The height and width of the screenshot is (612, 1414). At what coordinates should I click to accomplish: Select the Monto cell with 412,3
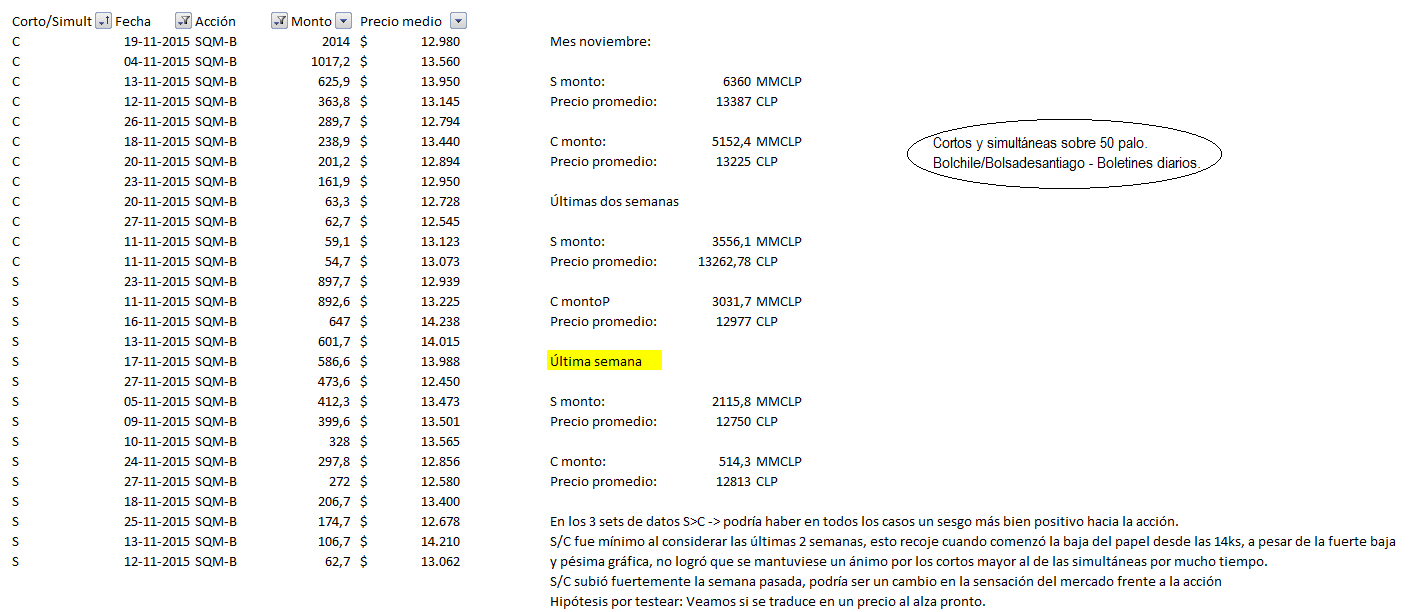pos(333,401)
